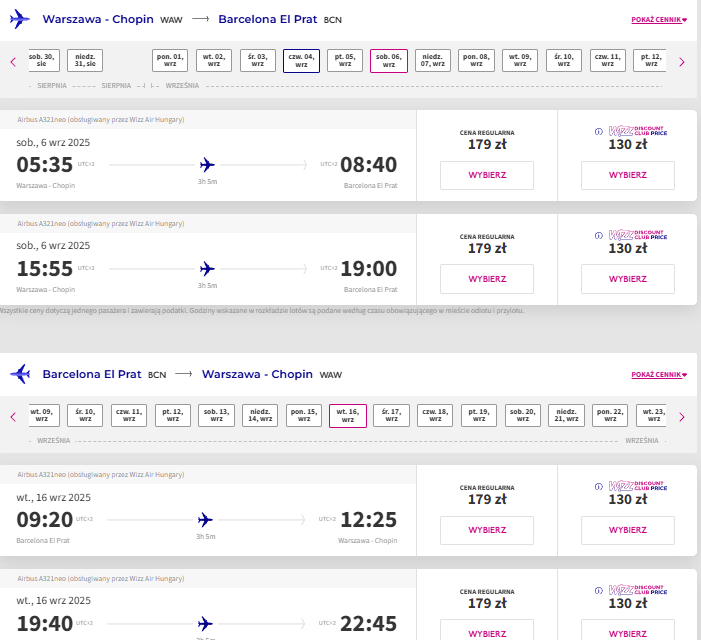
Task: Click the outbound previous dates arrow
Action: pyautogui.click(x=13, y=62)
